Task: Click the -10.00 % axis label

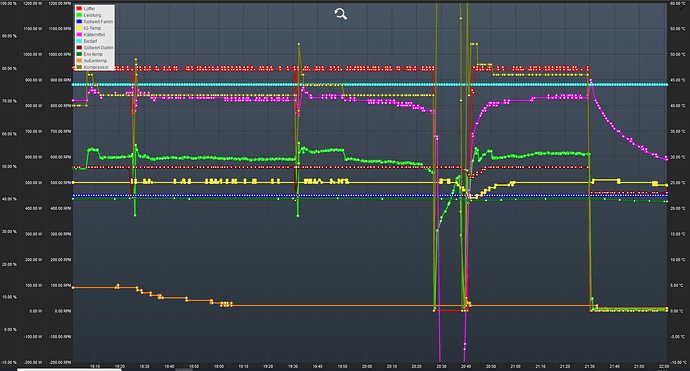Action: [x=9, y=362]
